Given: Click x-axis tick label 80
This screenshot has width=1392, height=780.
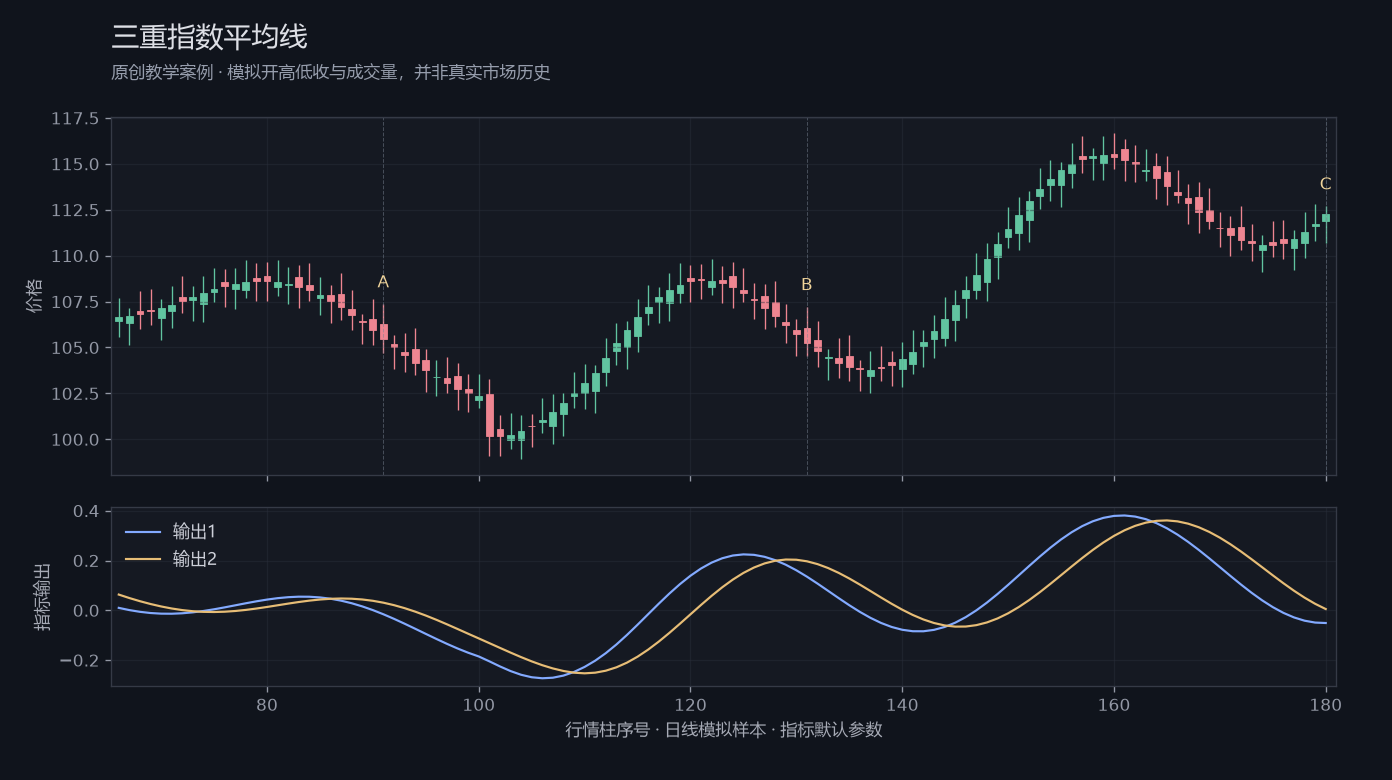Looking at the screenshot, I should coord(267,703).
